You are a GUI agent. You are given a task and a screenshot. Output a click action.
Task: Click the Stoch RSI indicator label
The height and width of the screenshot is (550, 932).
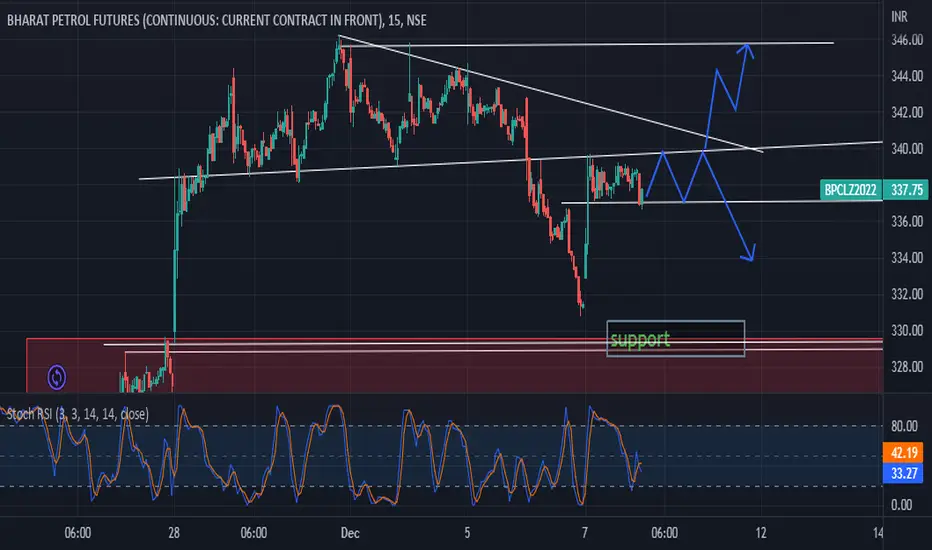click(77, 414)
